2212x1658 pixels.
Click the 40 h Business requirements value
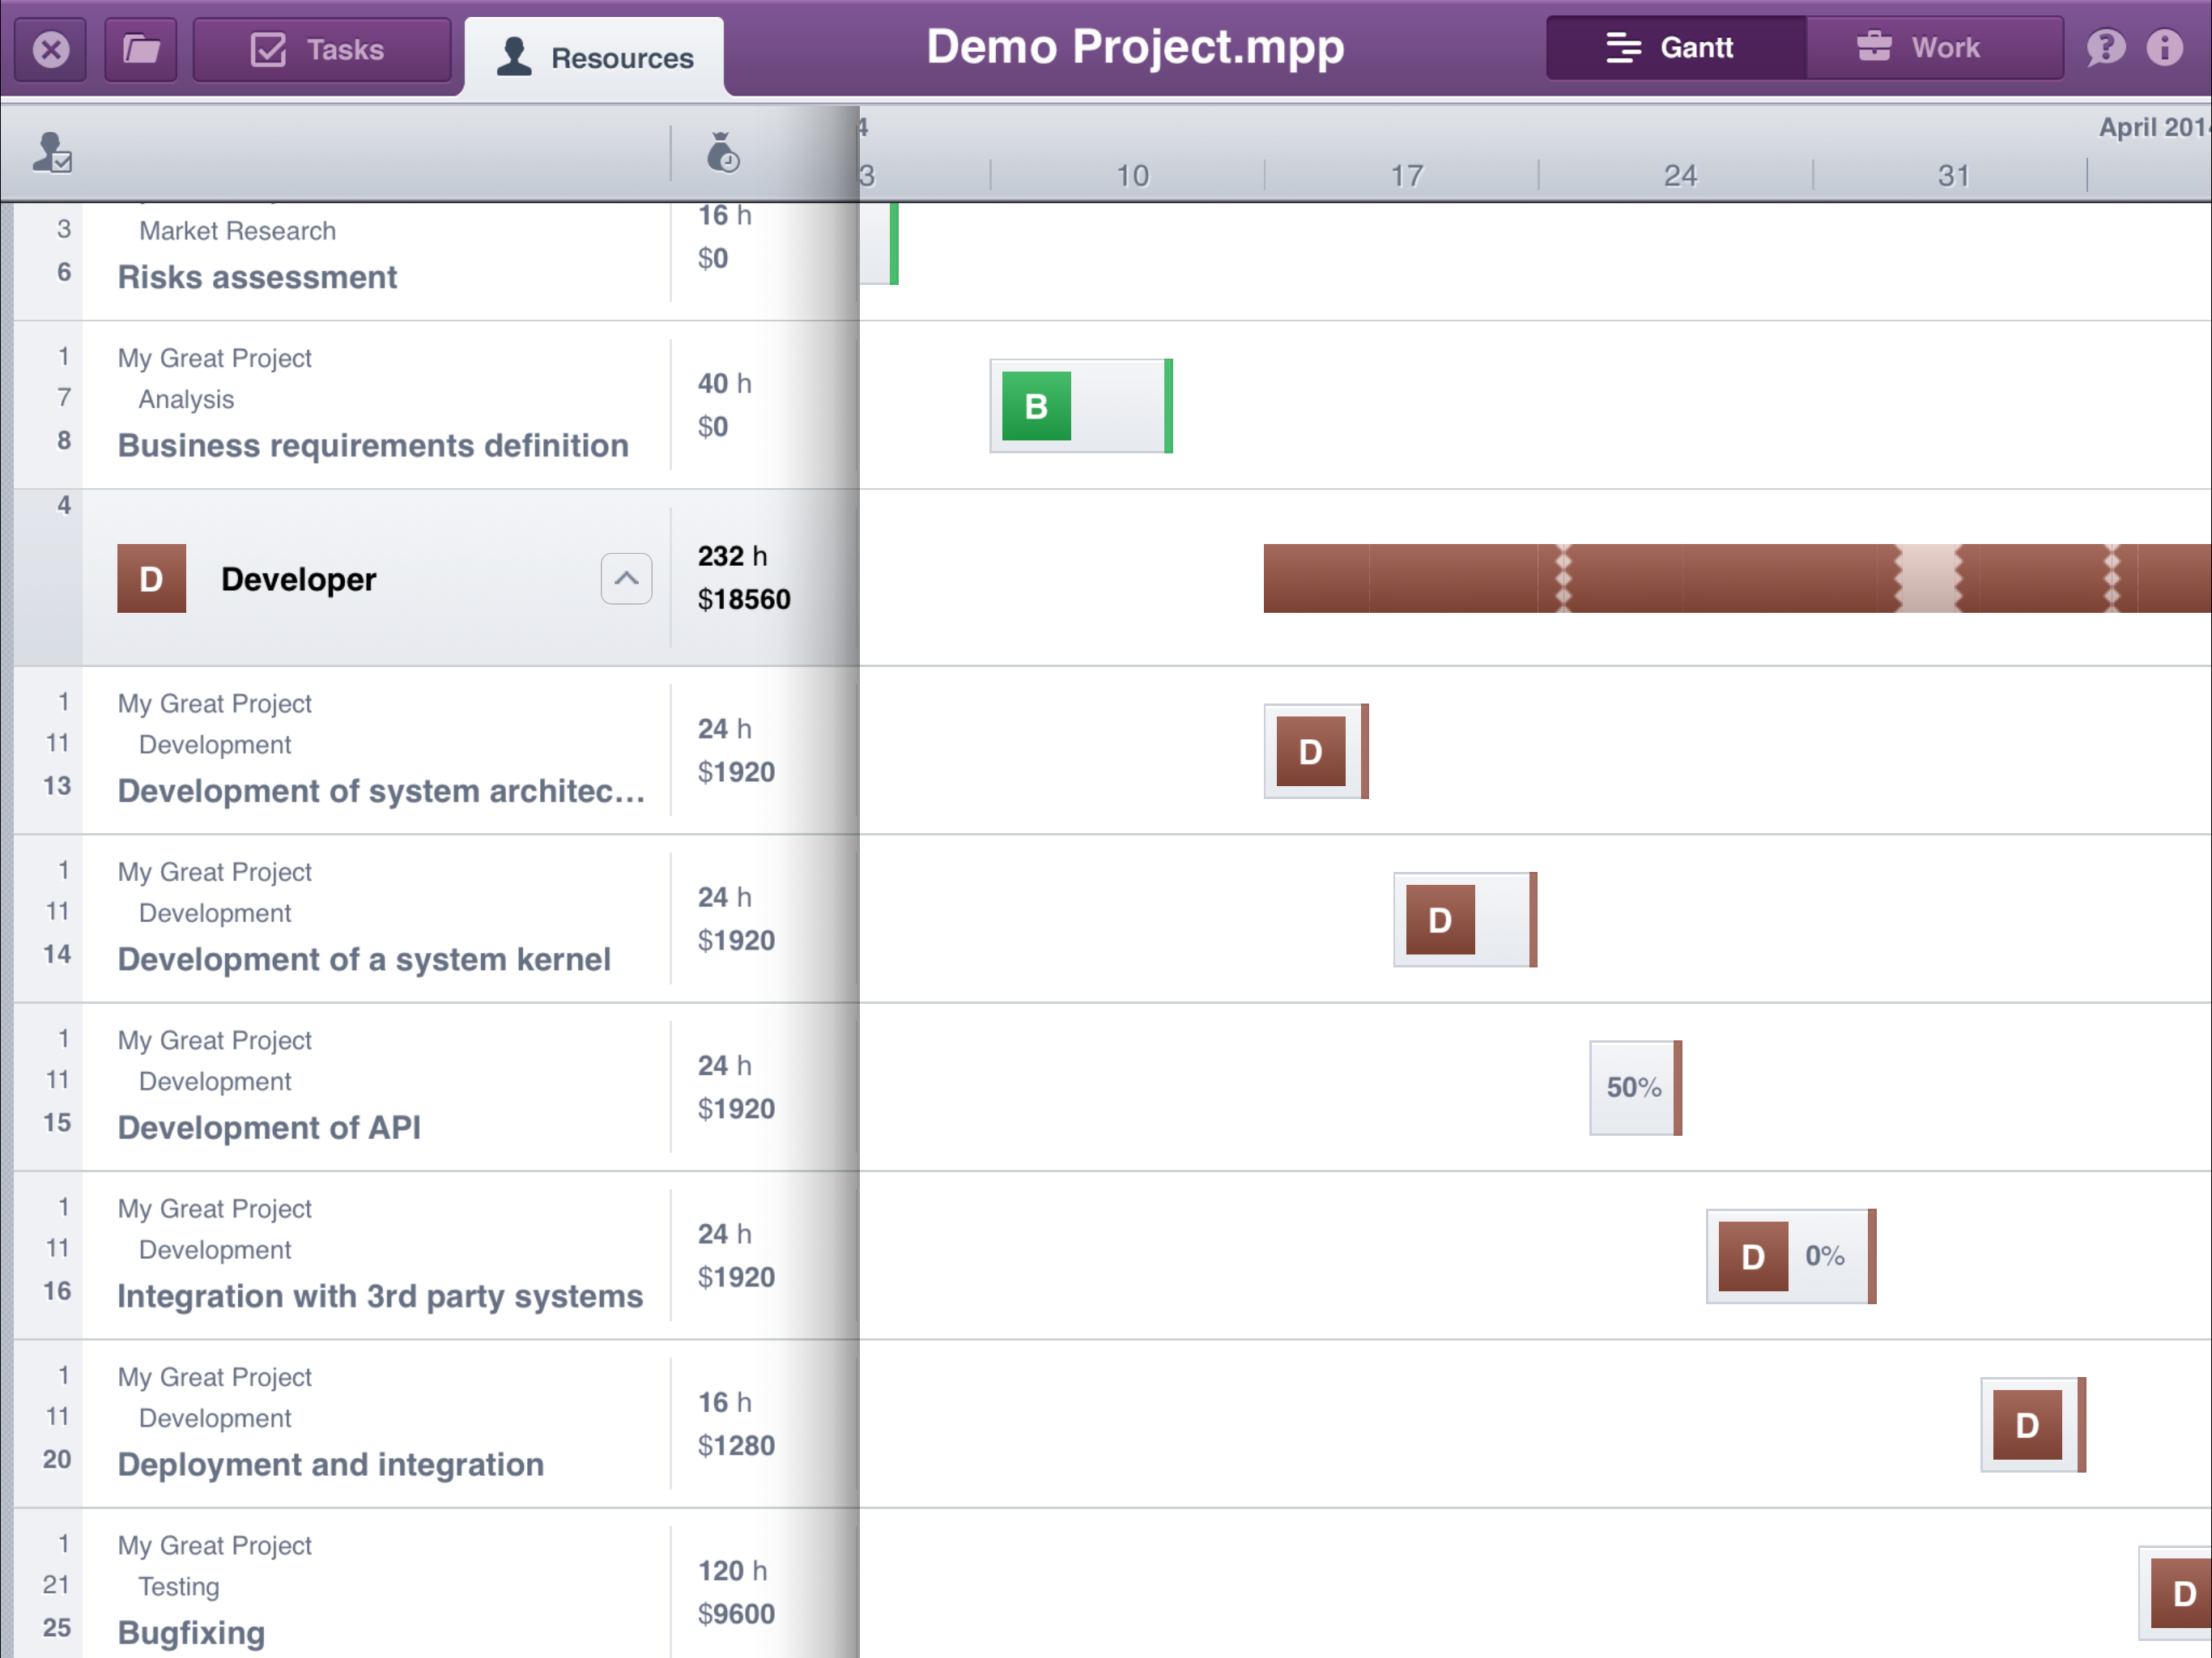(724, 383)
